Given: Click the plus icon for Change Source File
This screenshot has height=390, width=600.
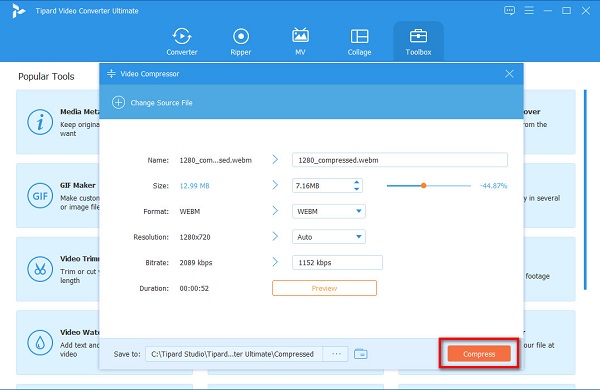Looking at the screenshot, I should 118,103.
